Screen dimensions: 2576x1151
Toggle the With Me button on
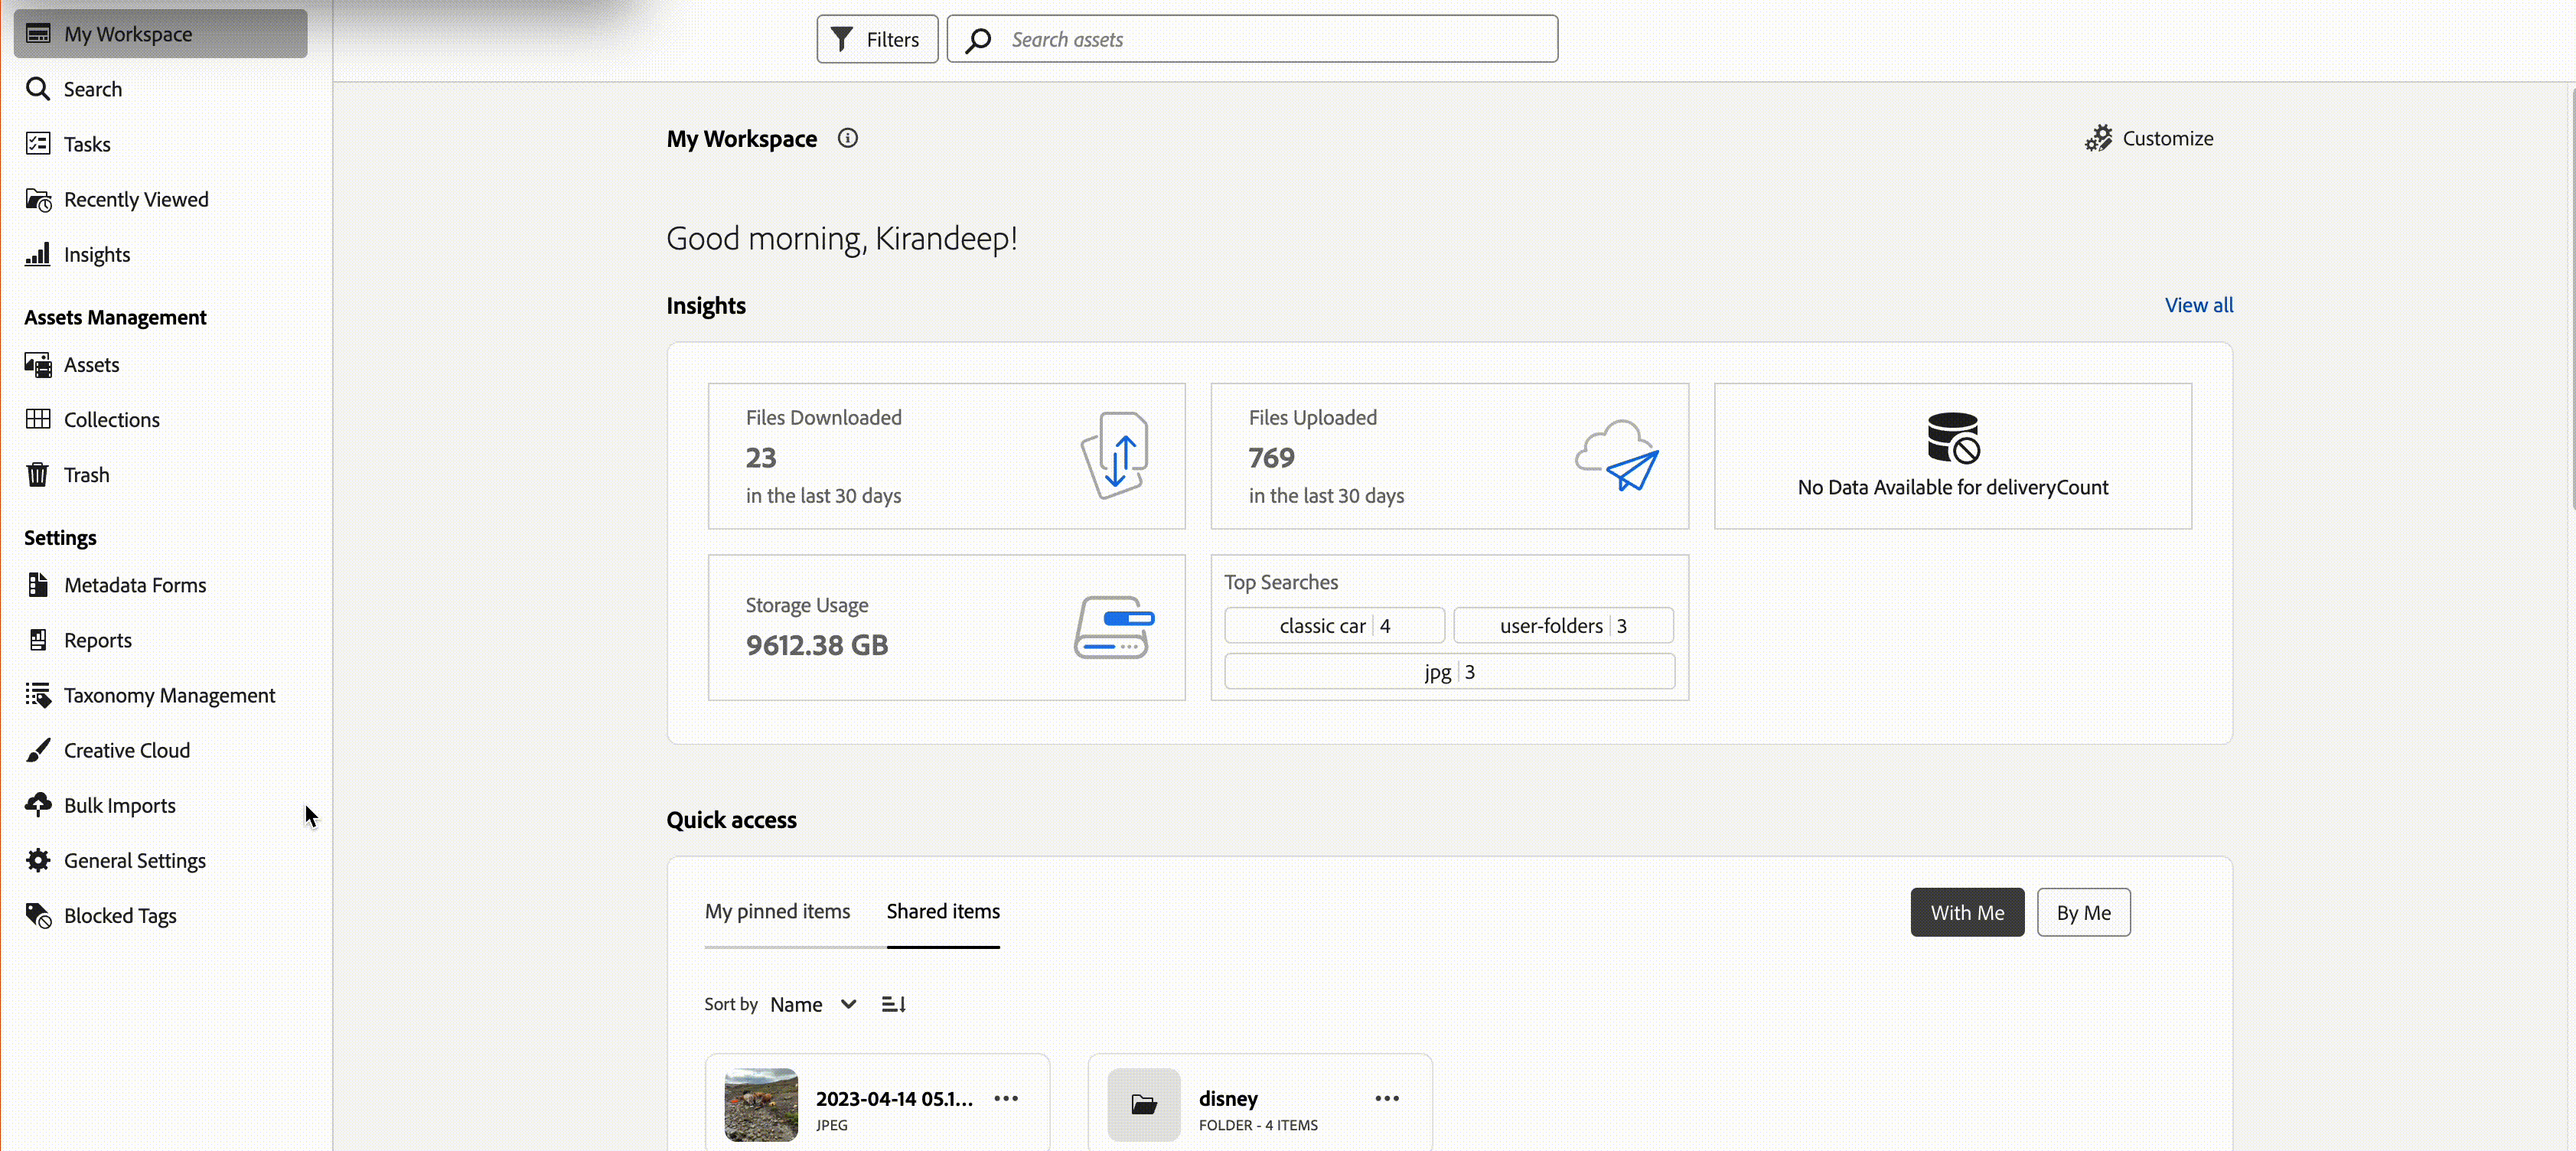coord(1967,911)
